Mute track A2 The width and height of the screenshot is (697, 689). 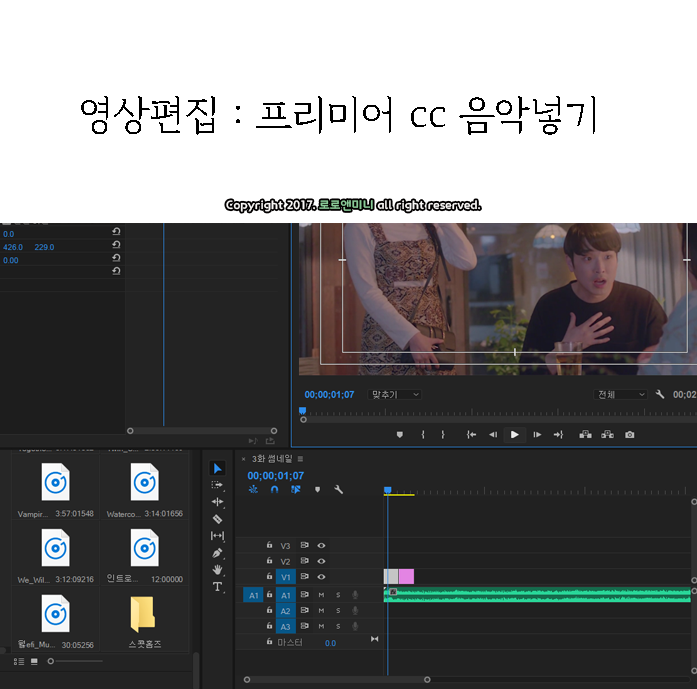pyautogui.click(x=321, y=610)
